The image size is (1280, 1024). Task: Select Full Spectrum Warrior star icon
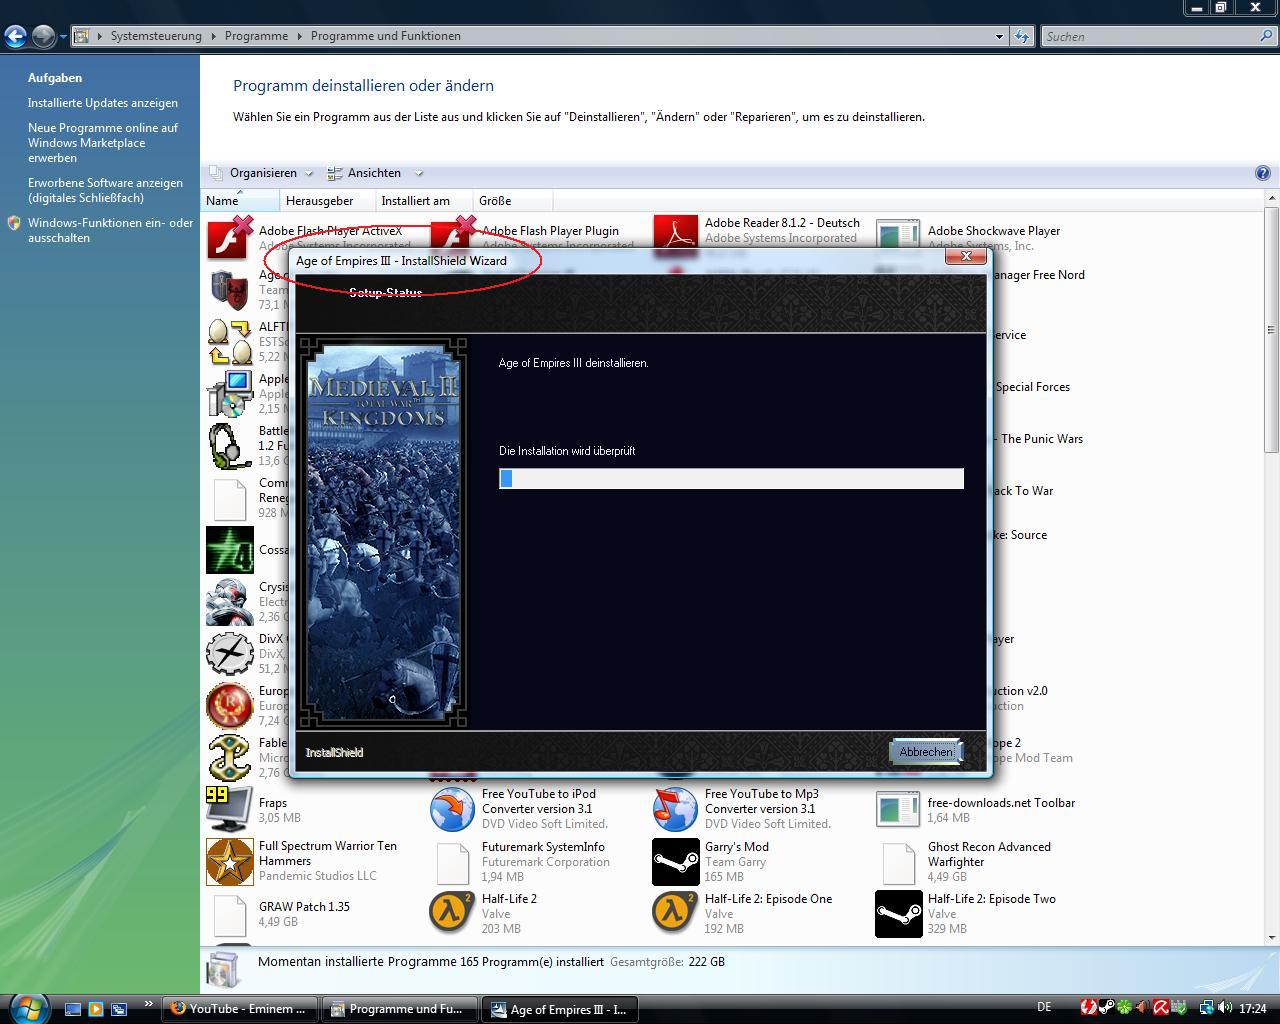point(229,862)
